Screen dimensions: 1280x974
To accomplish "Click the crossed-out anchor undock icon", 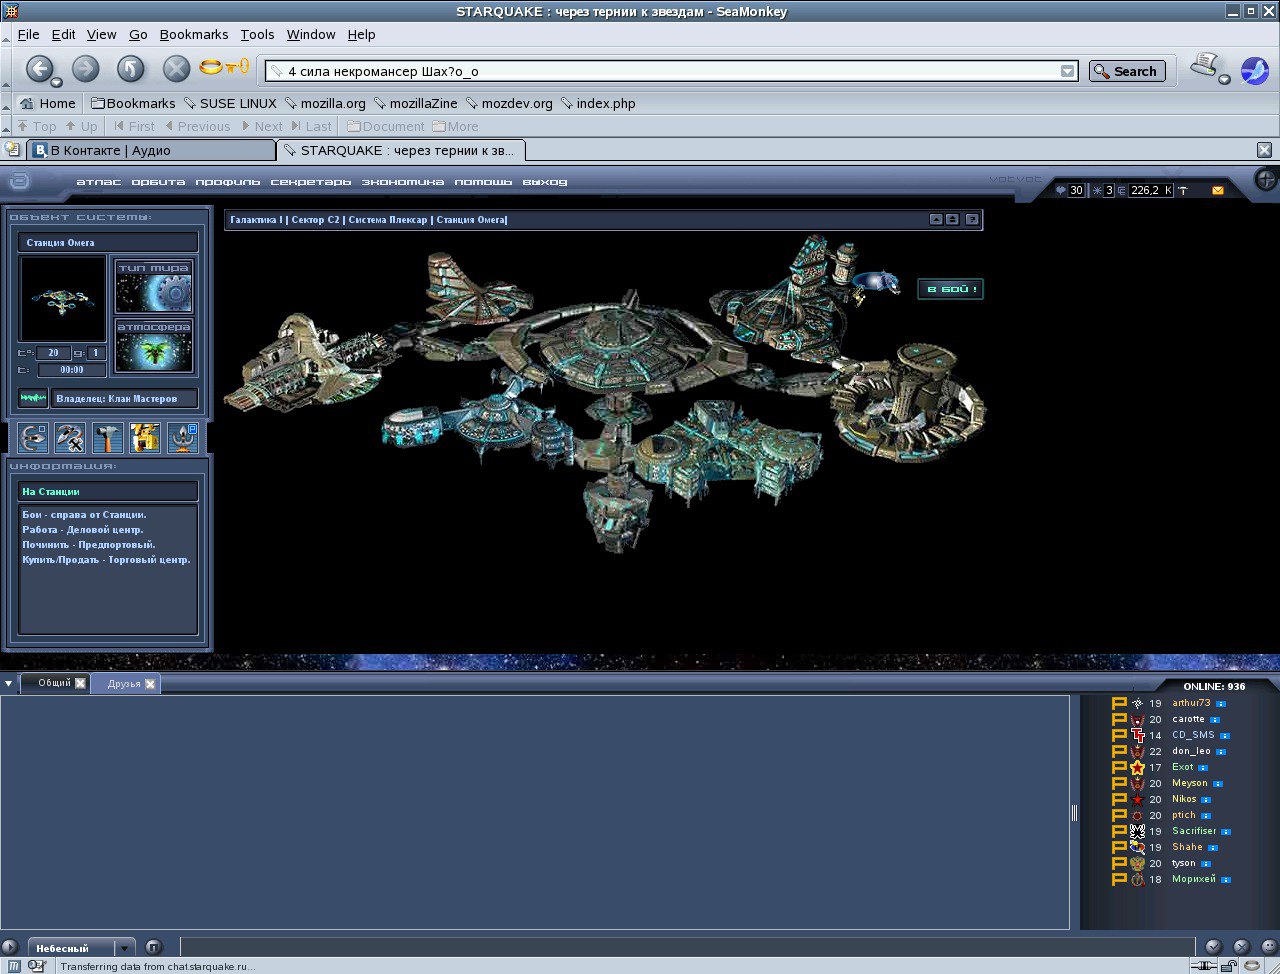I will point(70,438).
